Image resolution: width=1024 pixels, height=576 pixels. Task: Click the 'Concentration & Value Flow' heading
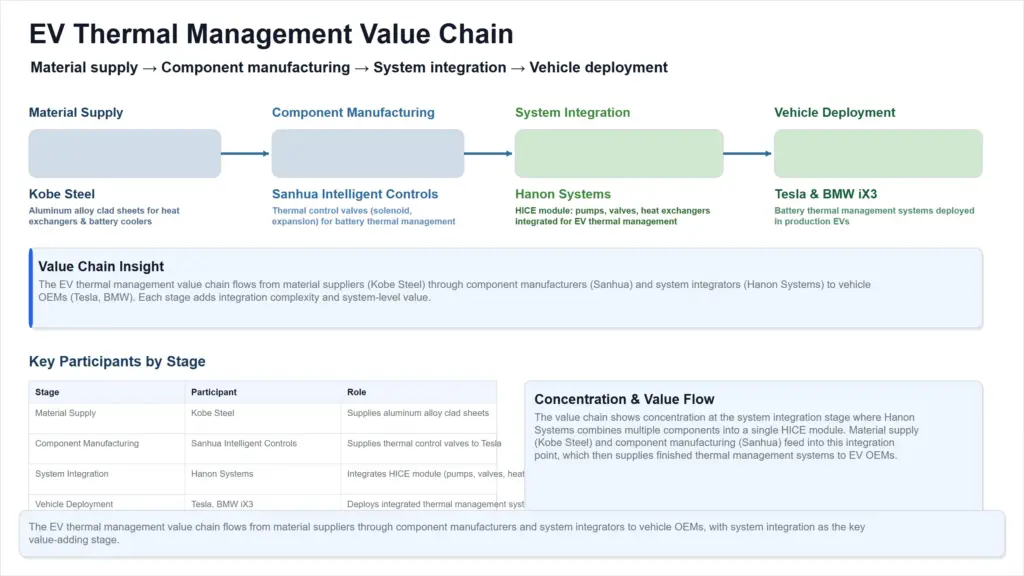(624, 399)
